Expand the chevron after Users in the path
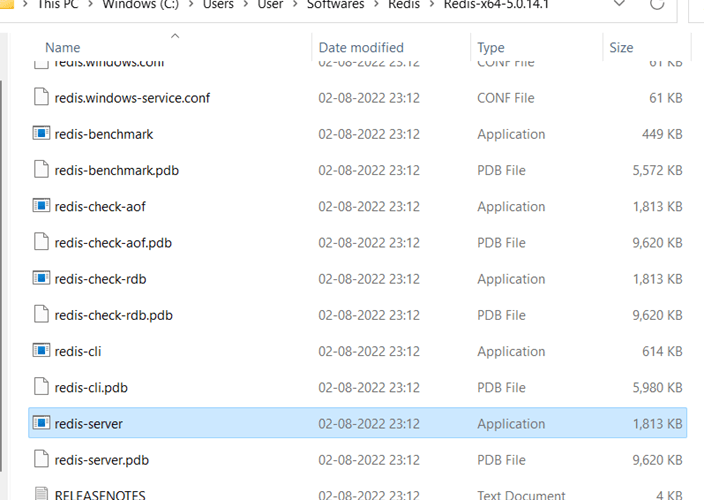 pyautogui.click(x=246, y=5)
